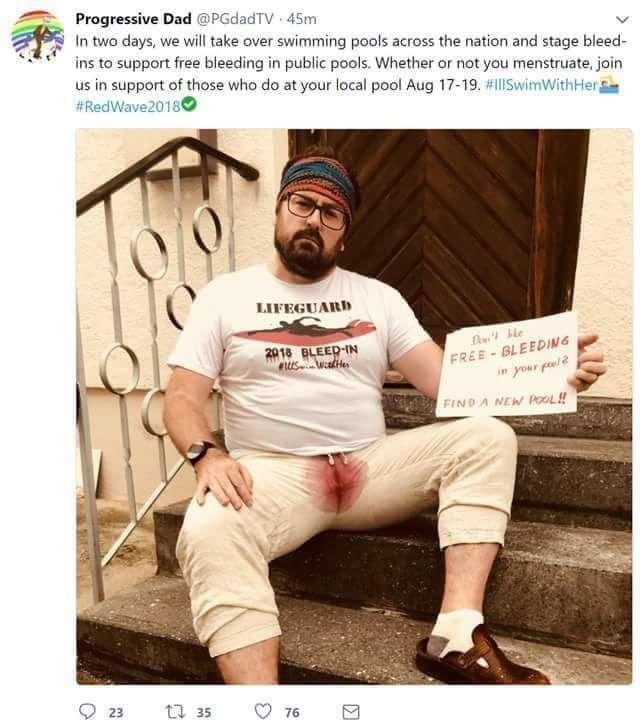
Task: Open tweet options with the chevron arrow
Action: coord(623,20)
